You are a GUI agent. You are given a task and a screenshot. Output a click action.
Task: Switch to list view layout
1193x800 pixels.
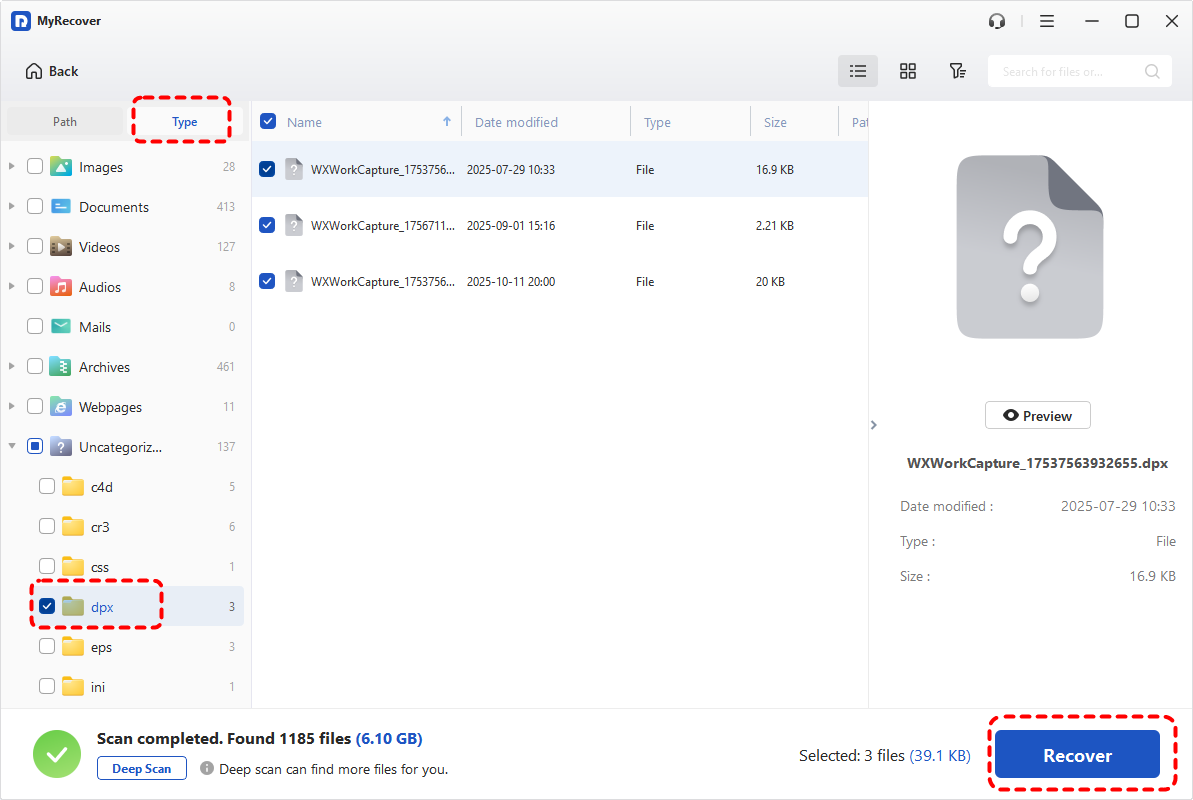coord(857,71)
